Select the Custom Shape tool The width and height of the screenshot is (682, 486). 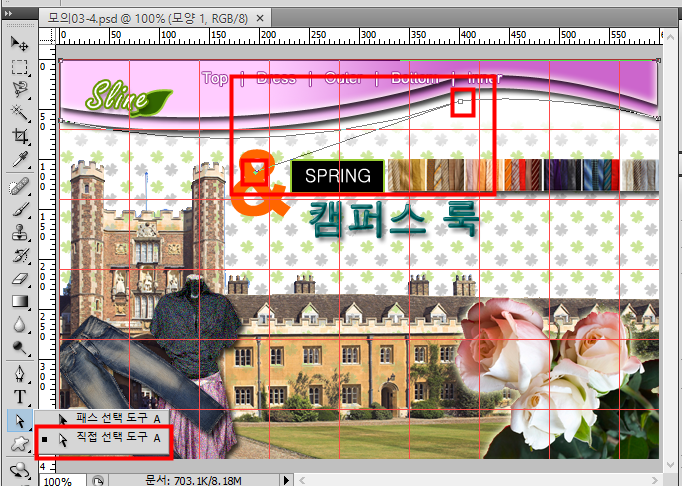pos(19,443)
